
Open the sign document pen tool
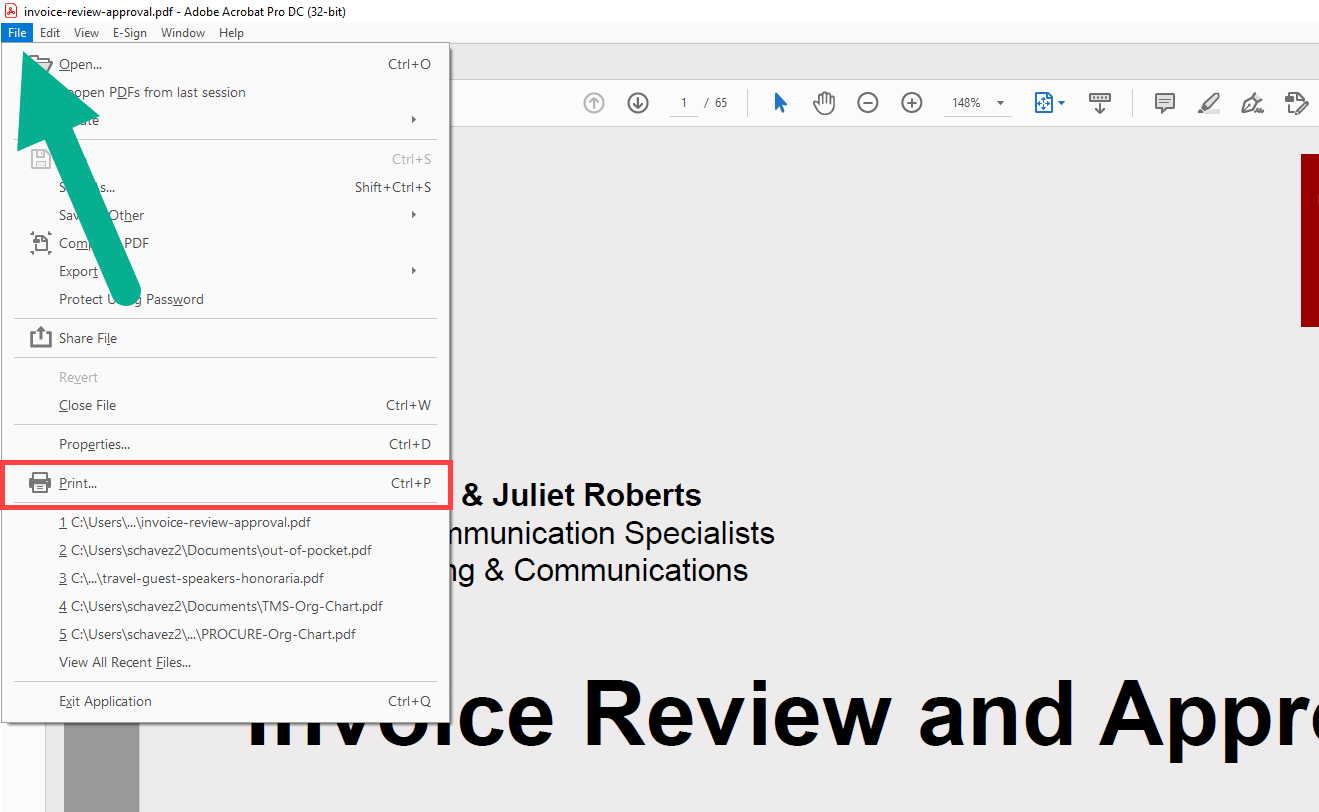(x=1253, y=103)
